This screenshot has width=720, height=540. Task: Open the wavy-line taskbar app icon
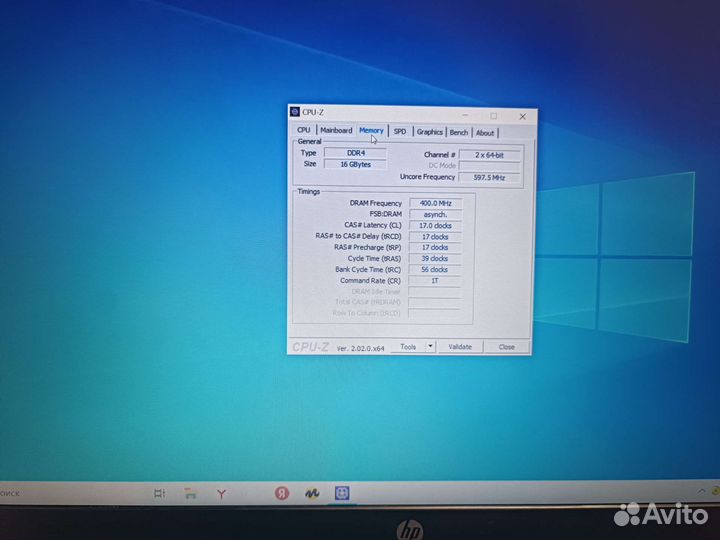[312, 494]
